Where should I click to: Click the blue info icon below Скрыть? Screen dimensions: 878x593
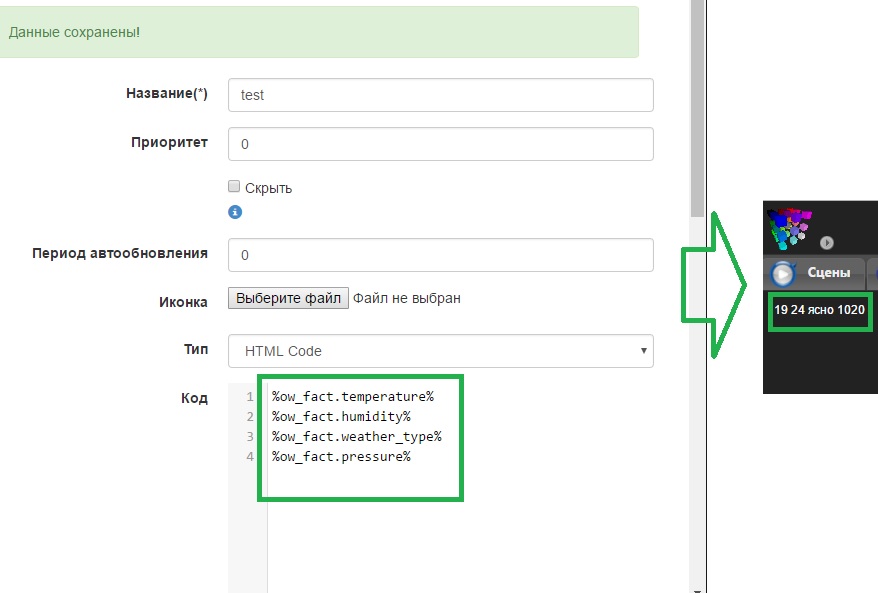235,212
